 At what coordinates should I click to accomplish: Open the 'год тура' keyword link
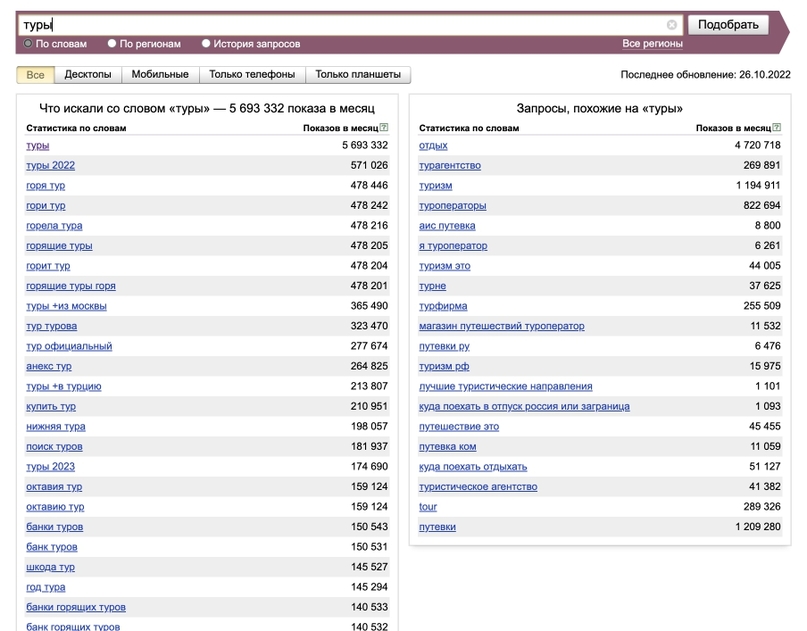(46, 587)
